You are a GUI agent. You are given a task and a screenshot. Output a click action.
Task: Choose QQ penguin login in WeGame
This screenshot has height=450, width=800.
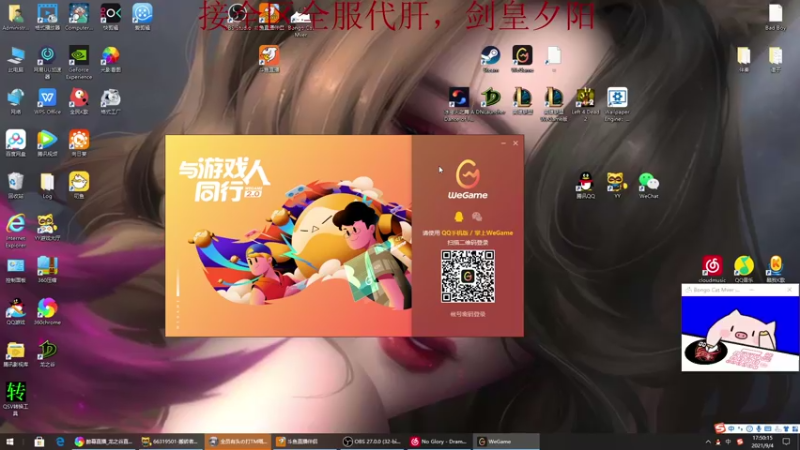pos(459,217)
